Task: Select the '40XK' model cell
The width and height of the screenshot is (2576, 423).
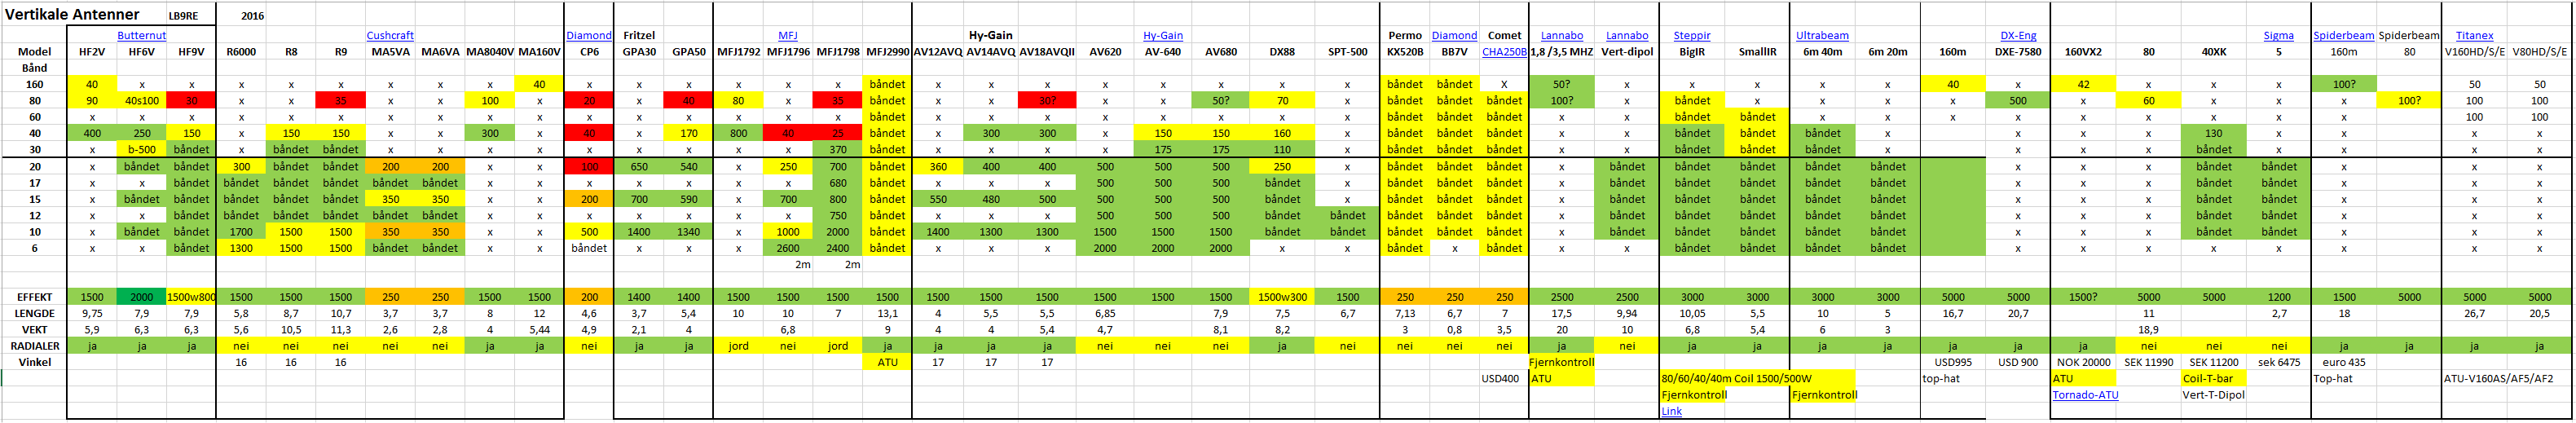Action: pos(2213,52)
